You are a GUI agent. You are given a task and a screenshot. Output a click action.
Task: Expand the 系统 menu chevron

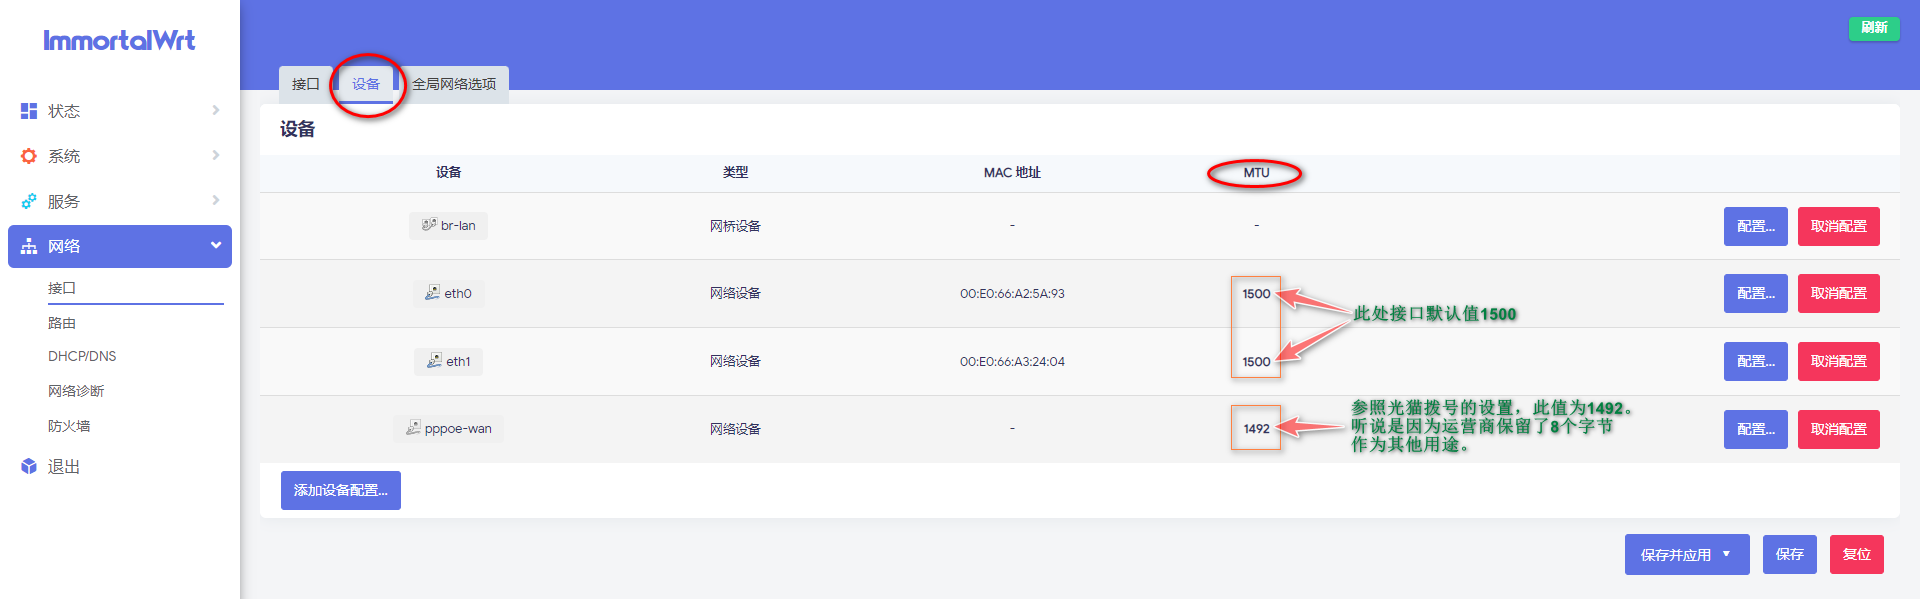pos(215,155)
